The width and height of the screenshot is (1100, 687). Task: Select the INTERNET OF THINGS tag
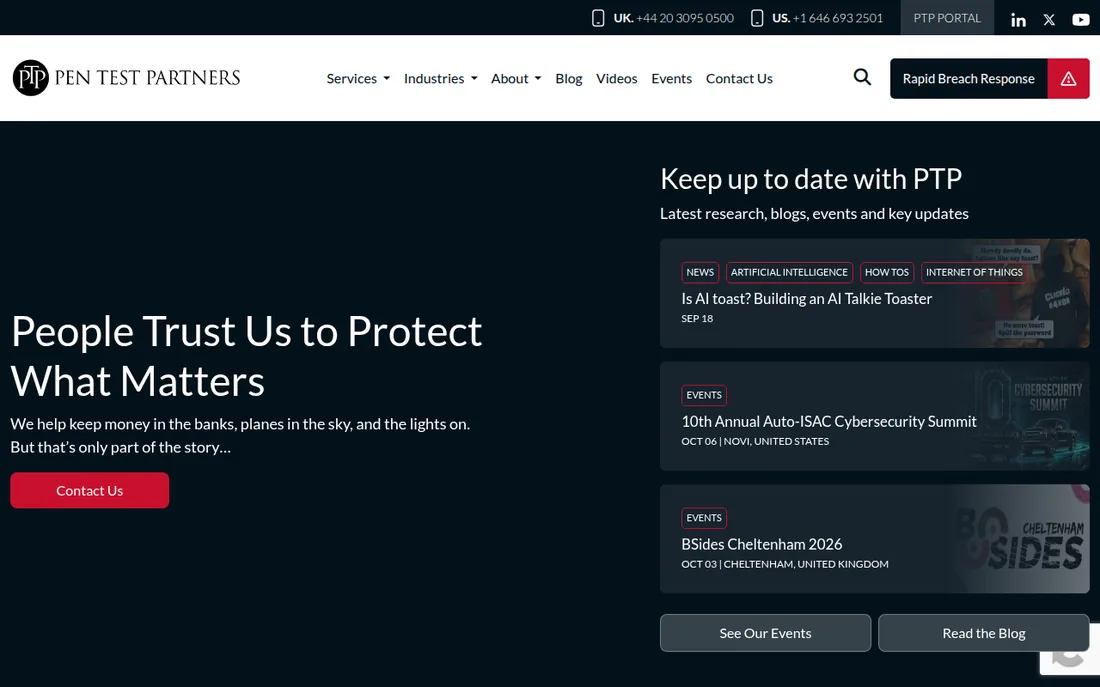(974, 272)
